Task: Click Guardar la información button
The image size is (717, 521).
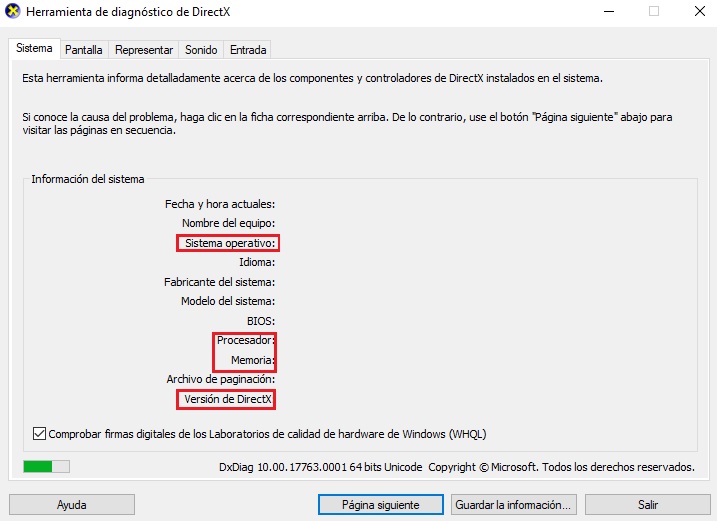Action: click(x=514, y=505)
